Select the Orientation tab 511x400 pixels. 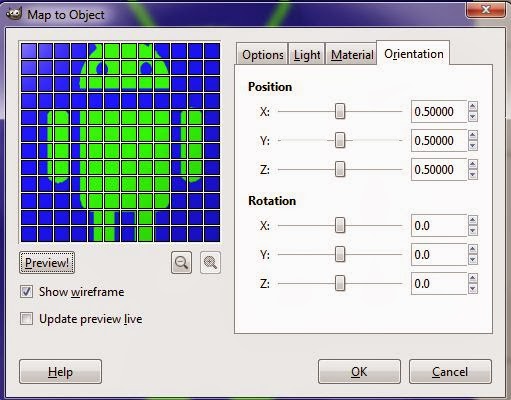(x=413, y=53)
